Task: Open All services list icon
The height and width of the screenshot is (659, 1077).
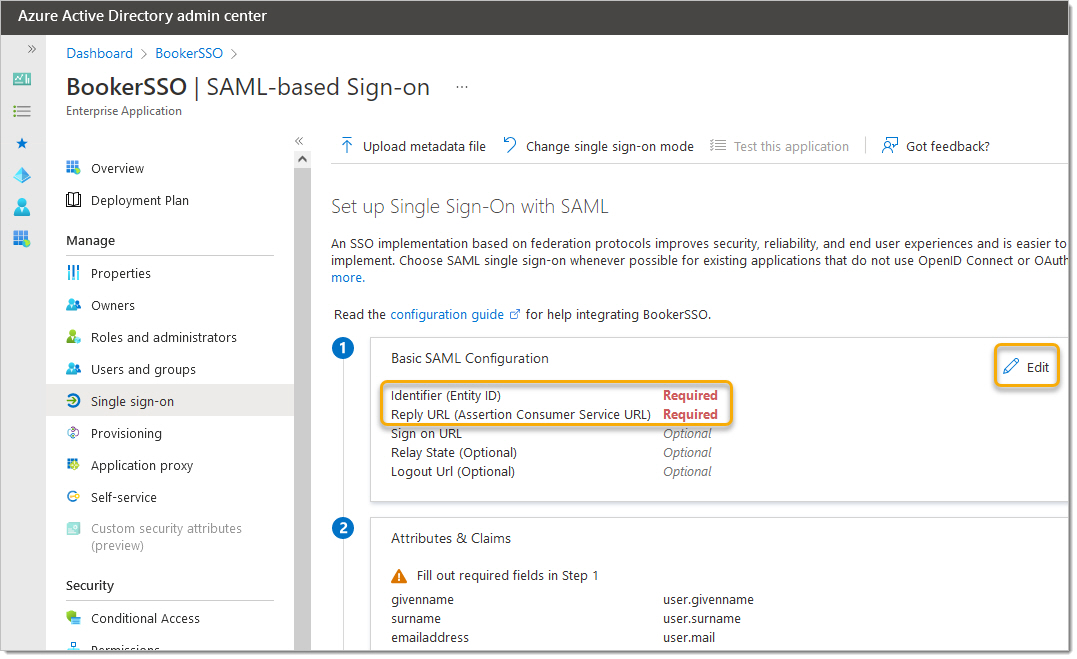Action: click(22, 111)
